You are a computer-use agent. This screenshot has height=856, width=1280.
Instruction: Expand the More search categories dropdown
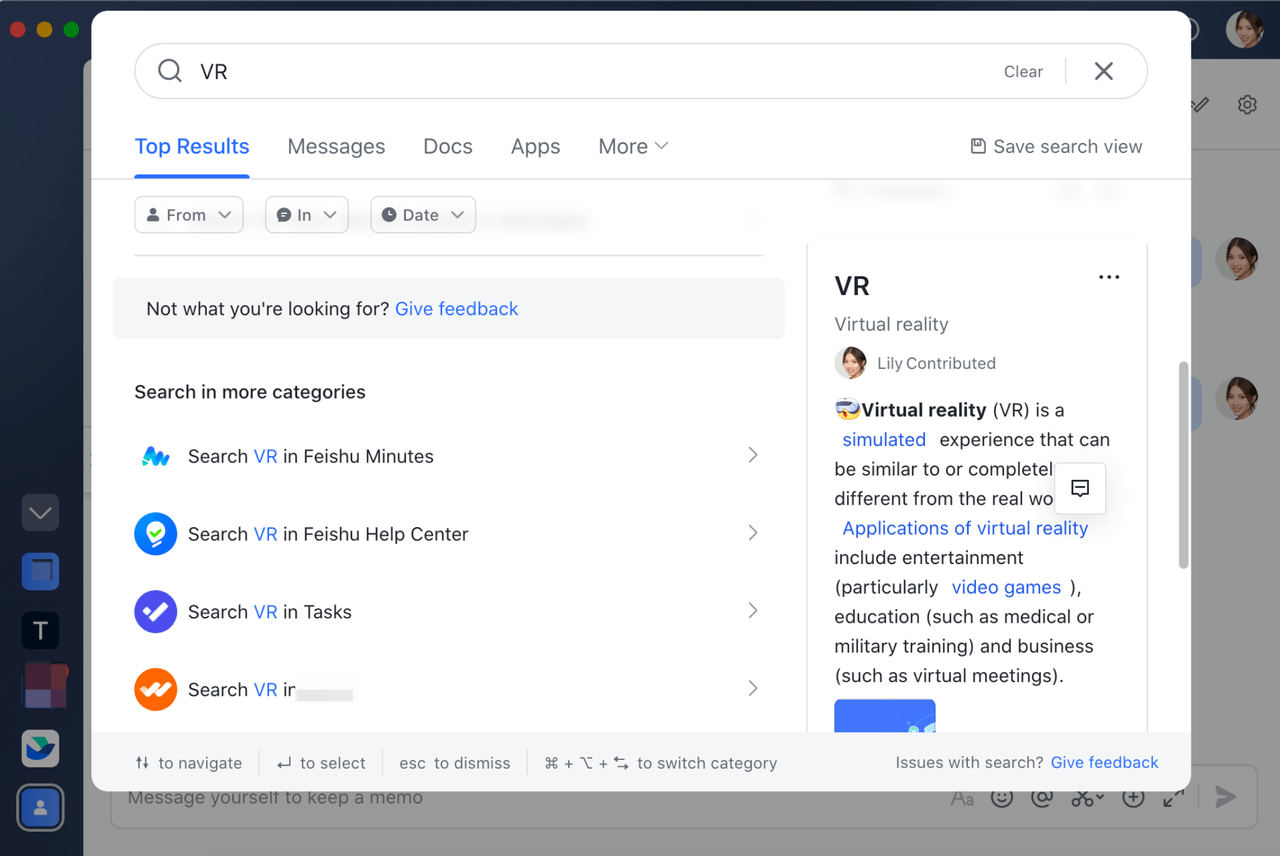point(632,146)
